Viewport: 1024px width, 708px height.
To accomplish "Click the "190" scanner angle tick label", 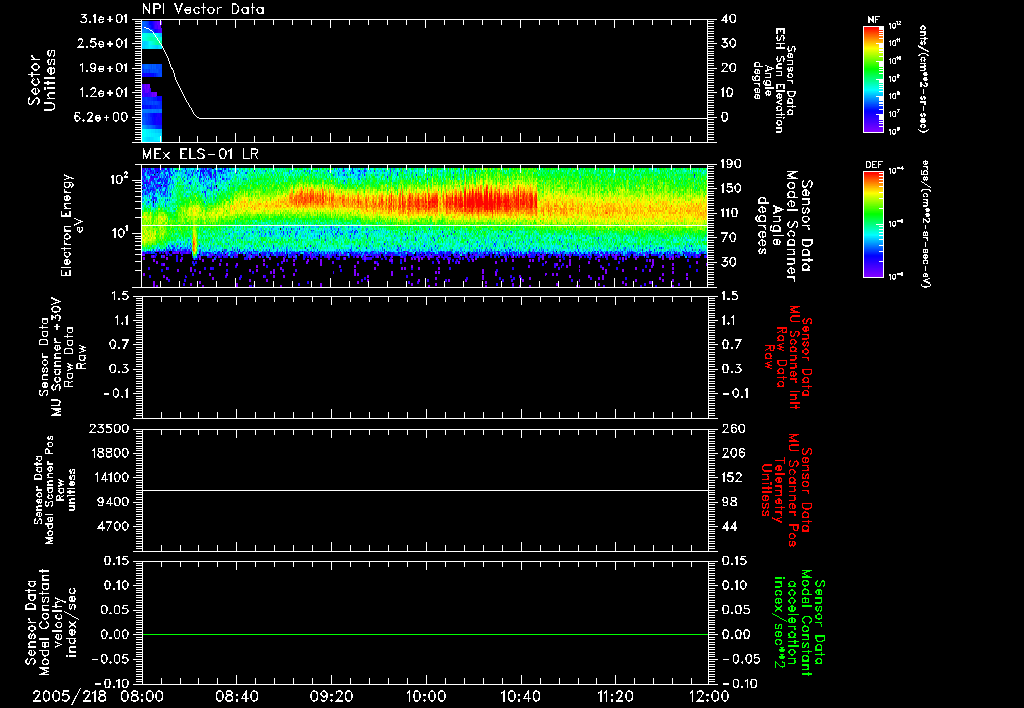I will point(731,164).
